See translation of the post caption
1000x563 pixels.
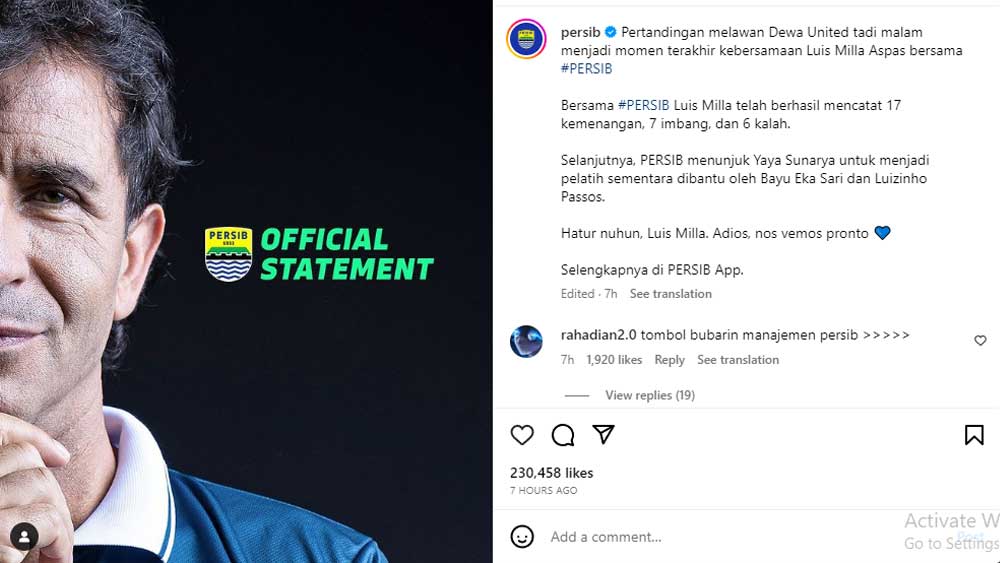(670, 294)
